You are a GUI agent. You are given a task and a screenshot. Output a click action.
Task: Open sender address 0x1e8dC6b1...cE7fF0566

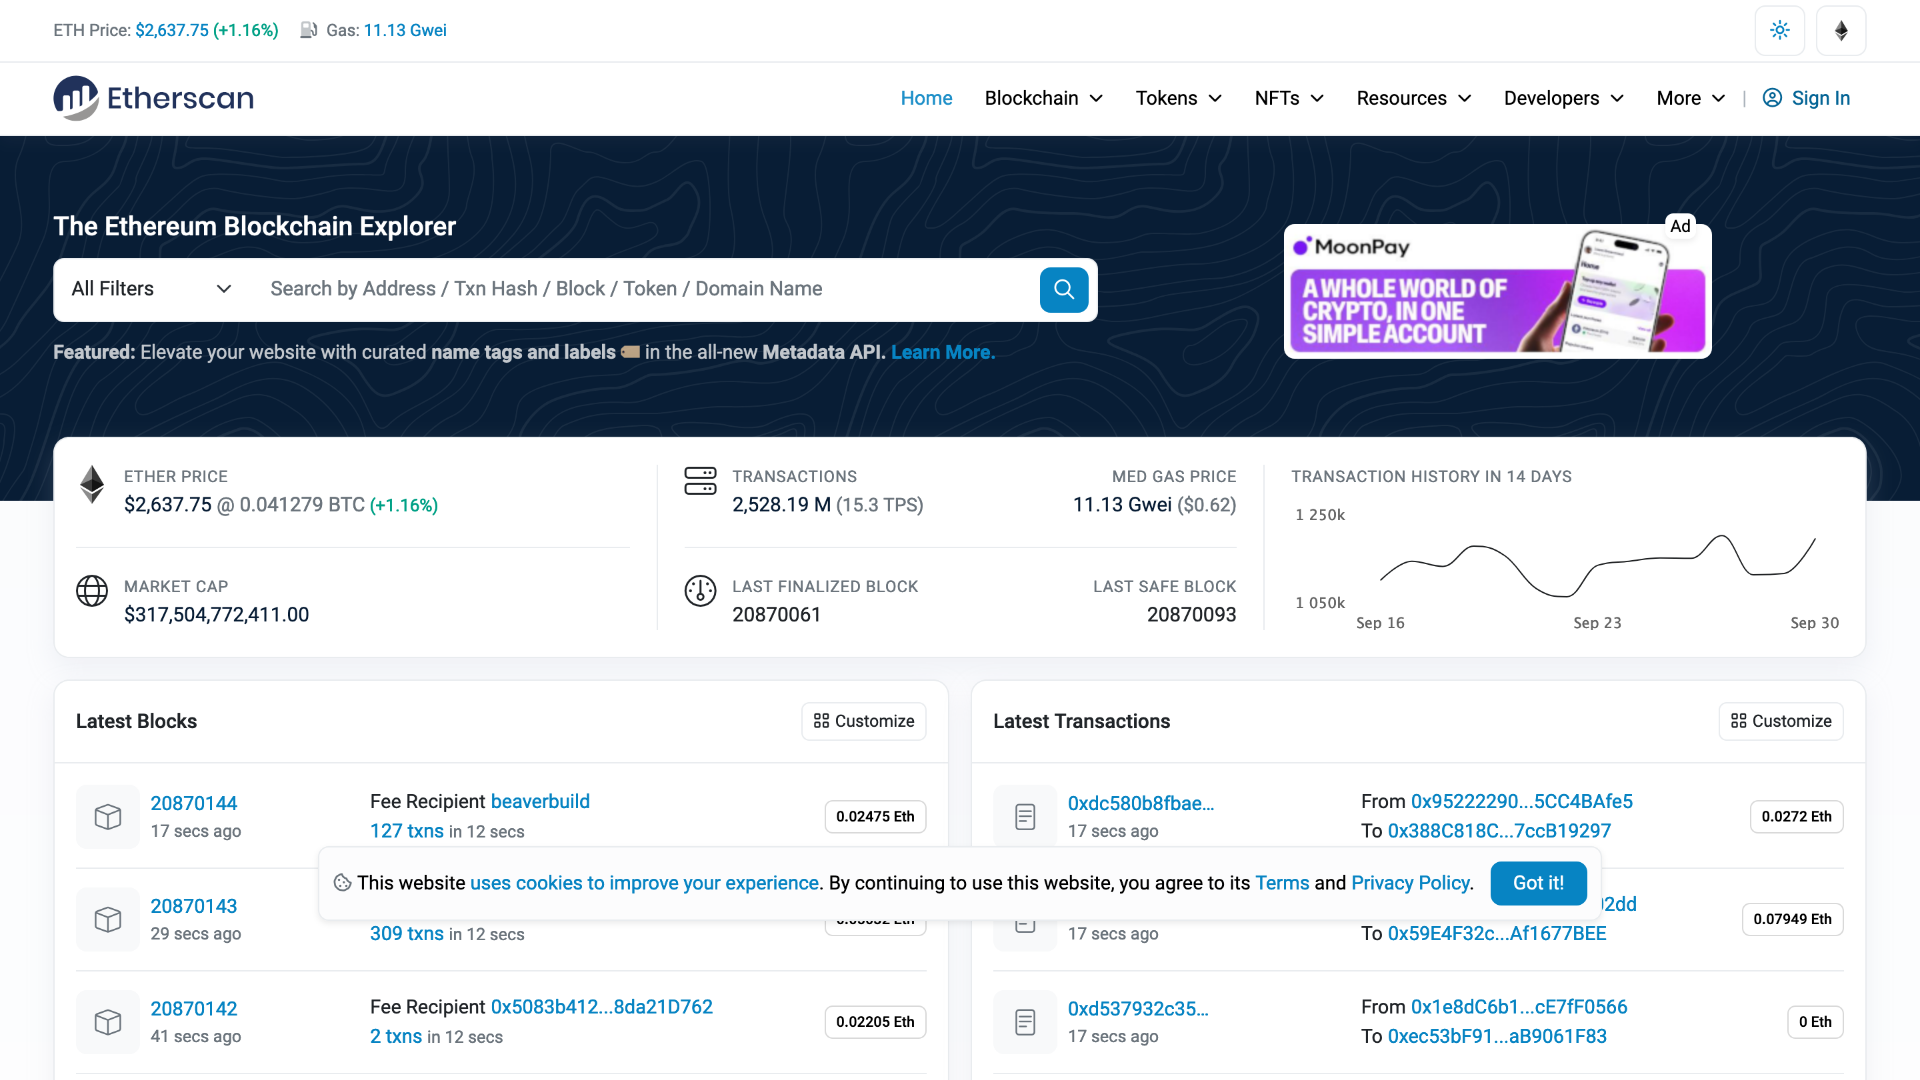(x=1519, y=1007)
